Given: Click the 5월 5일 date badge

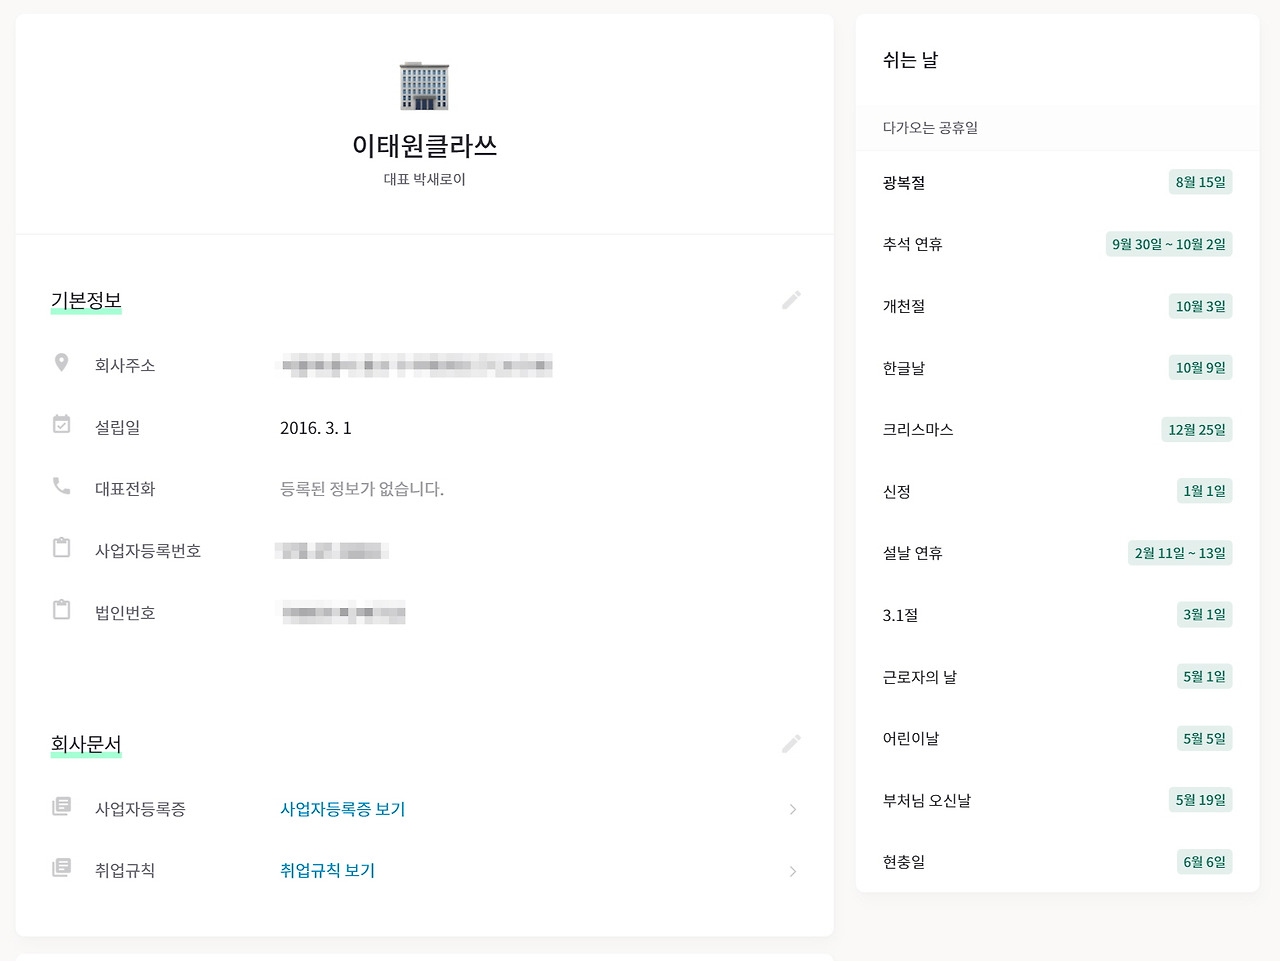Looking at the screenshot, I should coord(1204,738).
